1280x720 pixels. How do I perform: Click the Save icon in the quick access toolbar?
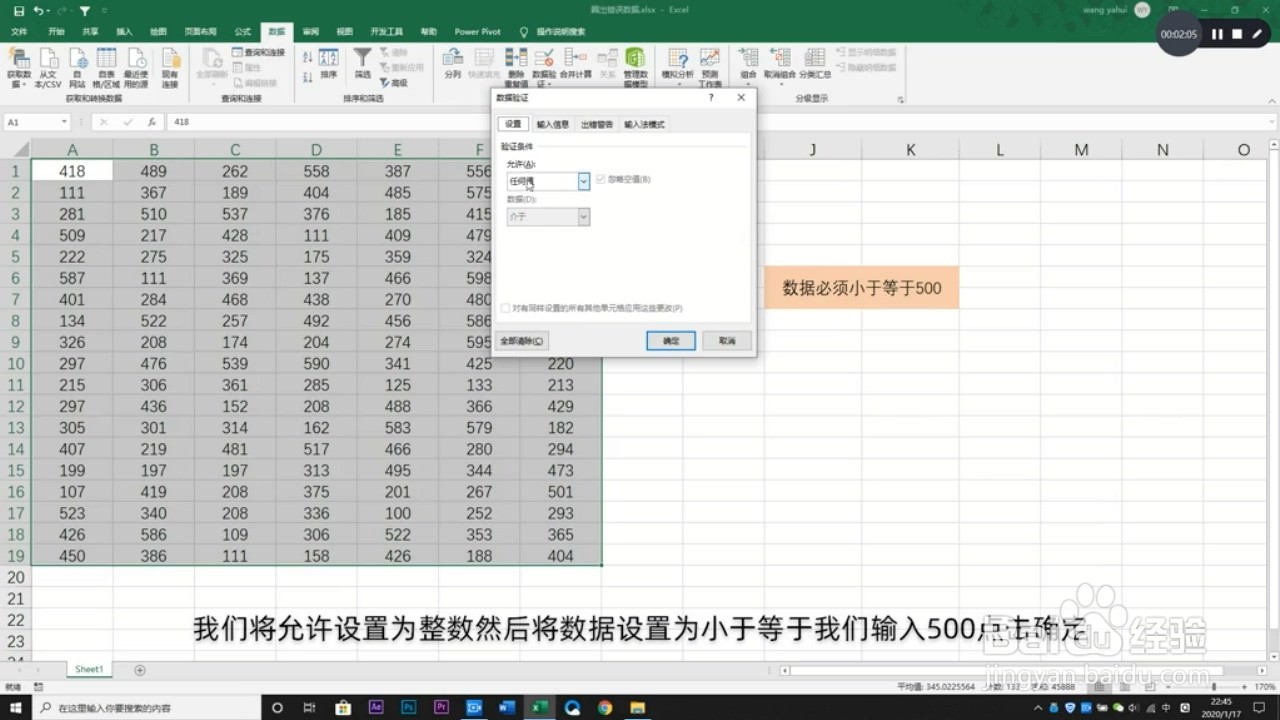click(18, 11)
